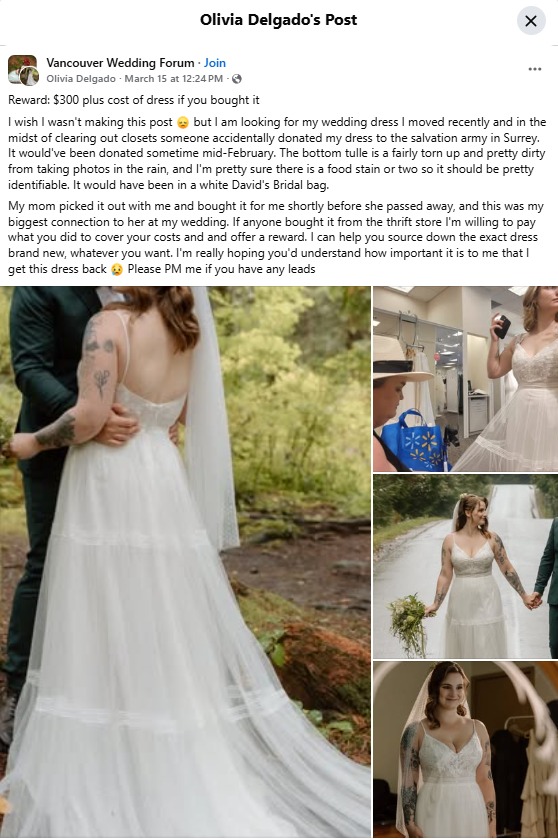Click the 'Olivia Delgado's Post' dialog title
Viewport: 558px width, 839px height.
(x=278, y=20)
